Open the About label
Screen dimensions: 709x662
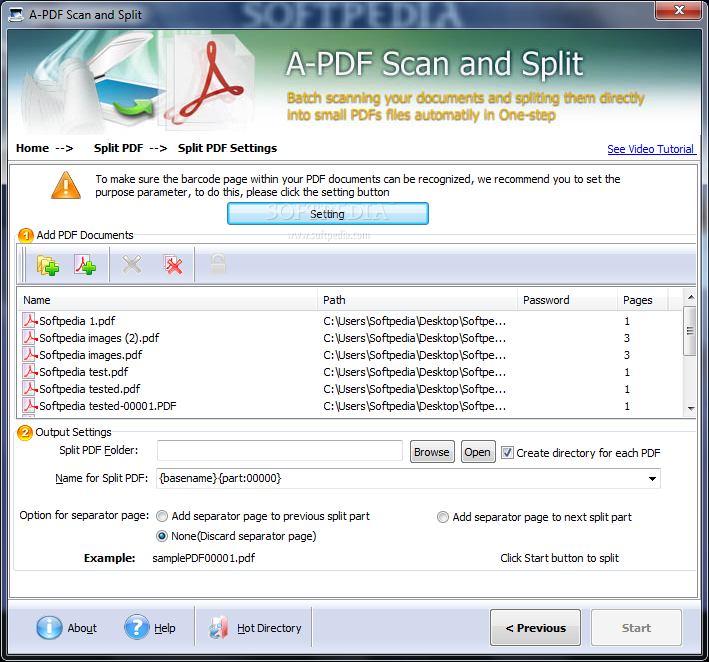(82, 628)
